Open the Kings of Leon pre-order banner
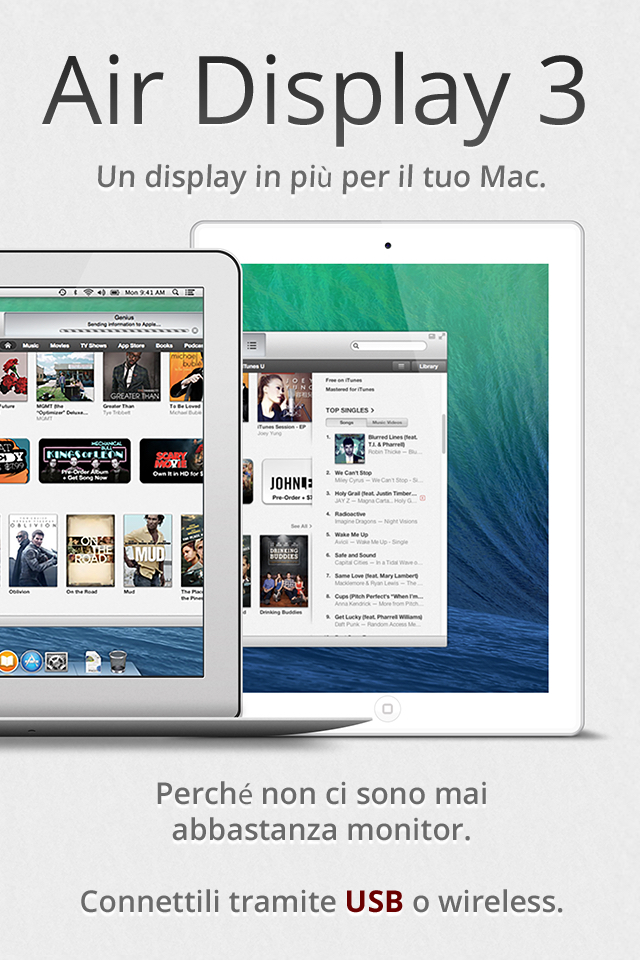The height and width of the screenshot is (960, 640). point(85,461)
